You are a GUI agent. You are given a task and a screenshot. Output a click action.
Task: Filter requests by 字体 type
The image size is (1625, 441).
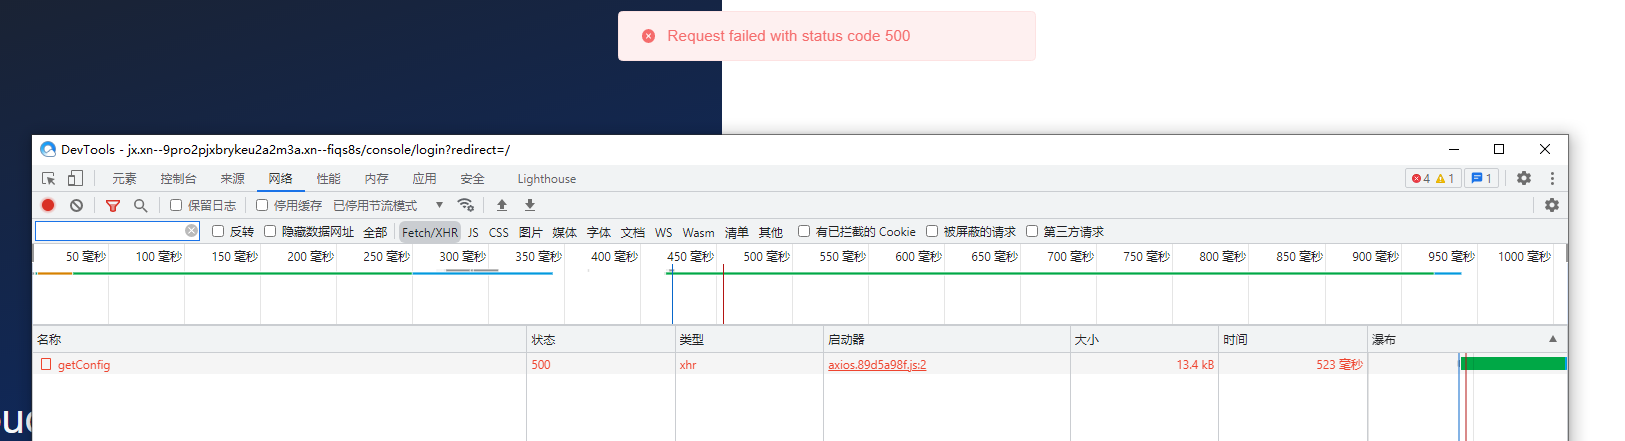coord(599,232)
